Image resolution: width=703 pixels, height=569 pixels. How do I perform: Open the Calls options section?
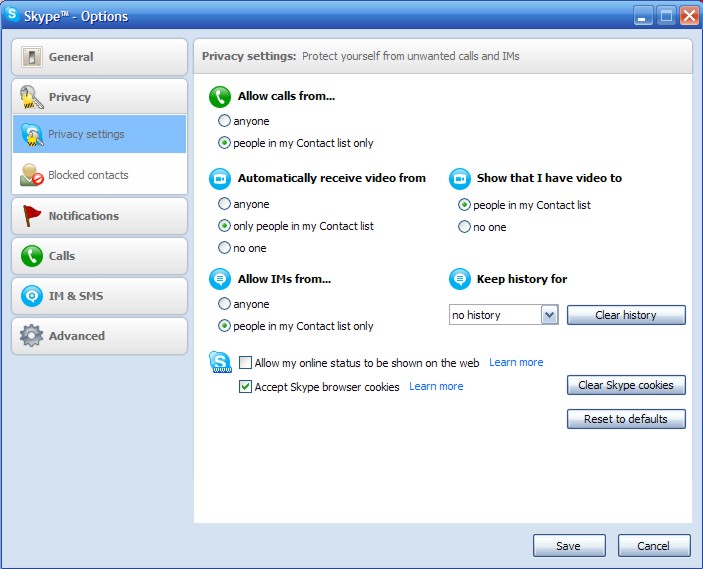[100, 256]
